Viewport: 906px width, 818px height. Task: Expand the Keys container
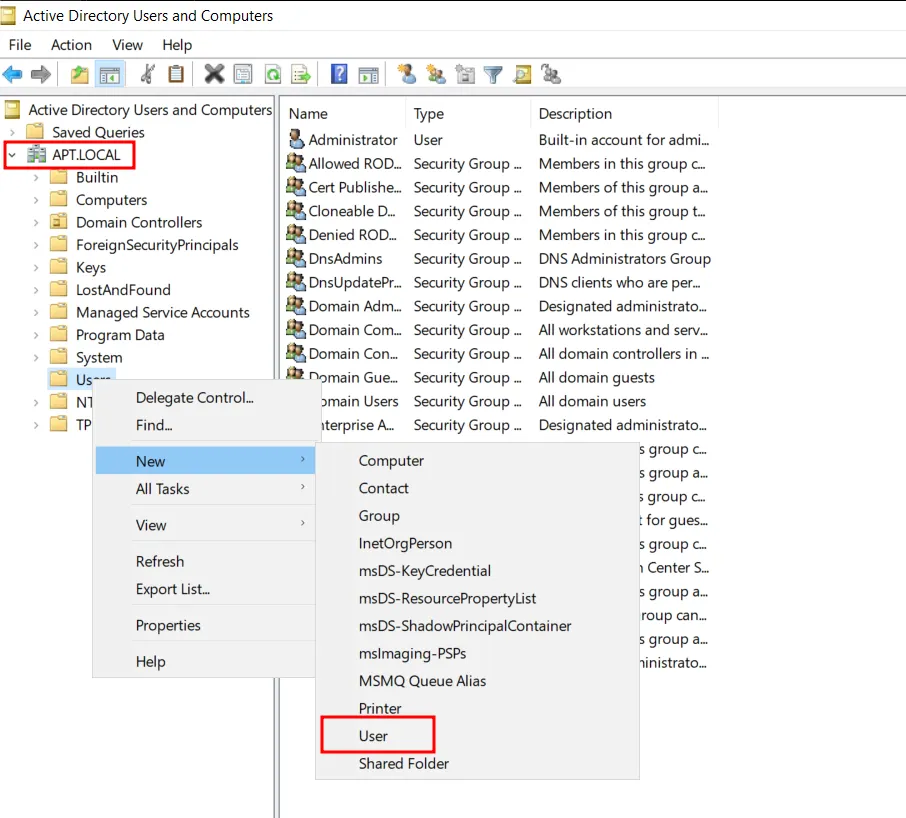coord(36,267)
